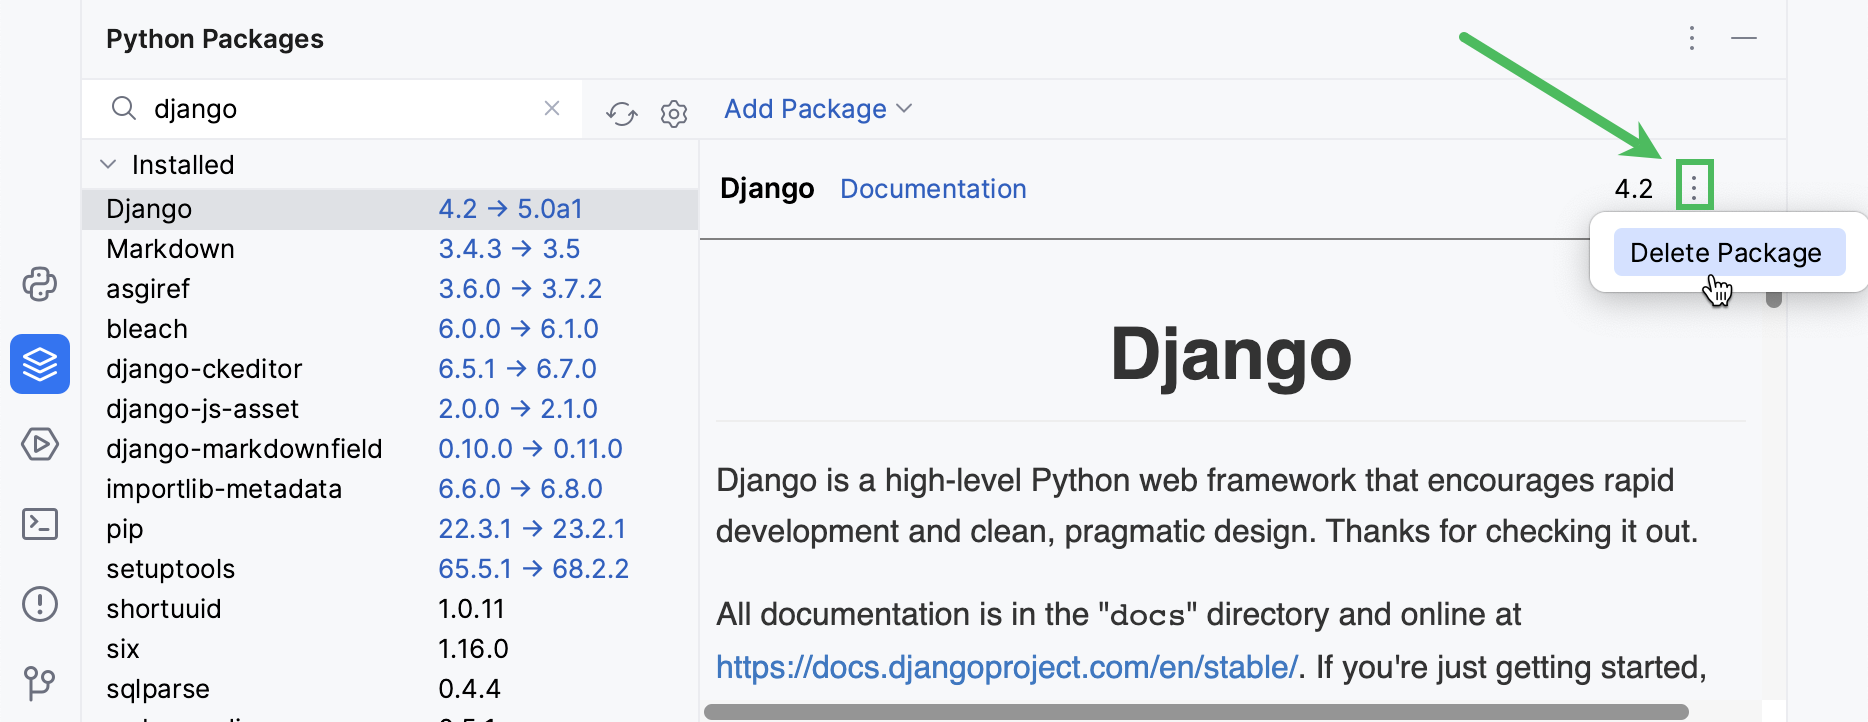Click the large Django heading
This screenshot has width=1868, height=722.
(x=1231, y=355)
